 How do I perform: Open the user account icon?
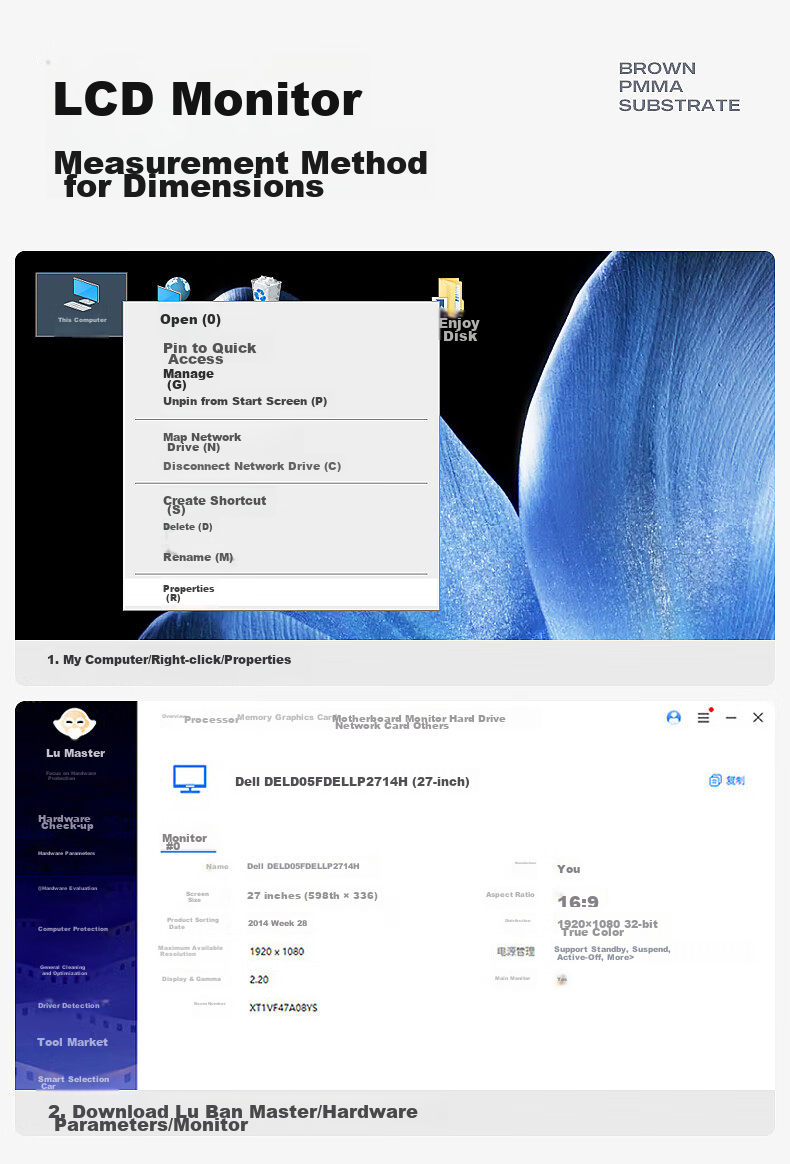[x=673, y=717]
